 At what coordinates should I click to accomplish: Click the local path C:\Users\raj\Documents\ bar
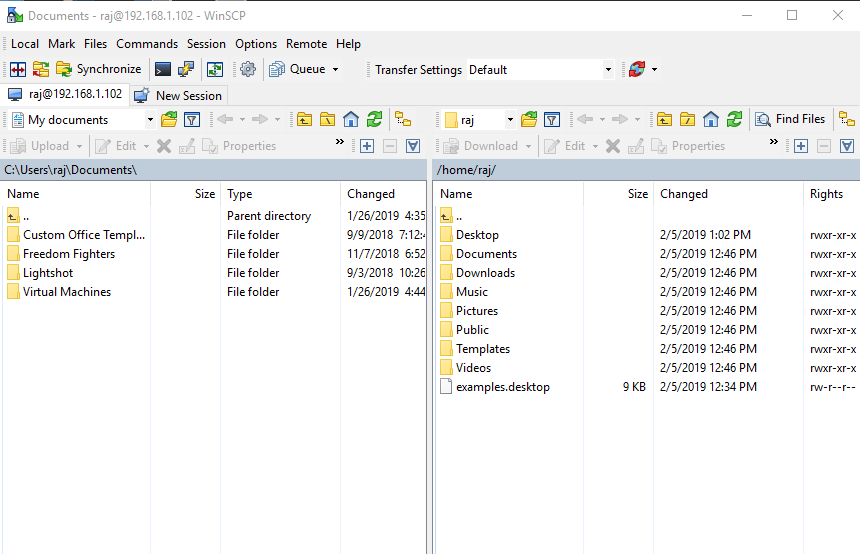coord(214,170)
